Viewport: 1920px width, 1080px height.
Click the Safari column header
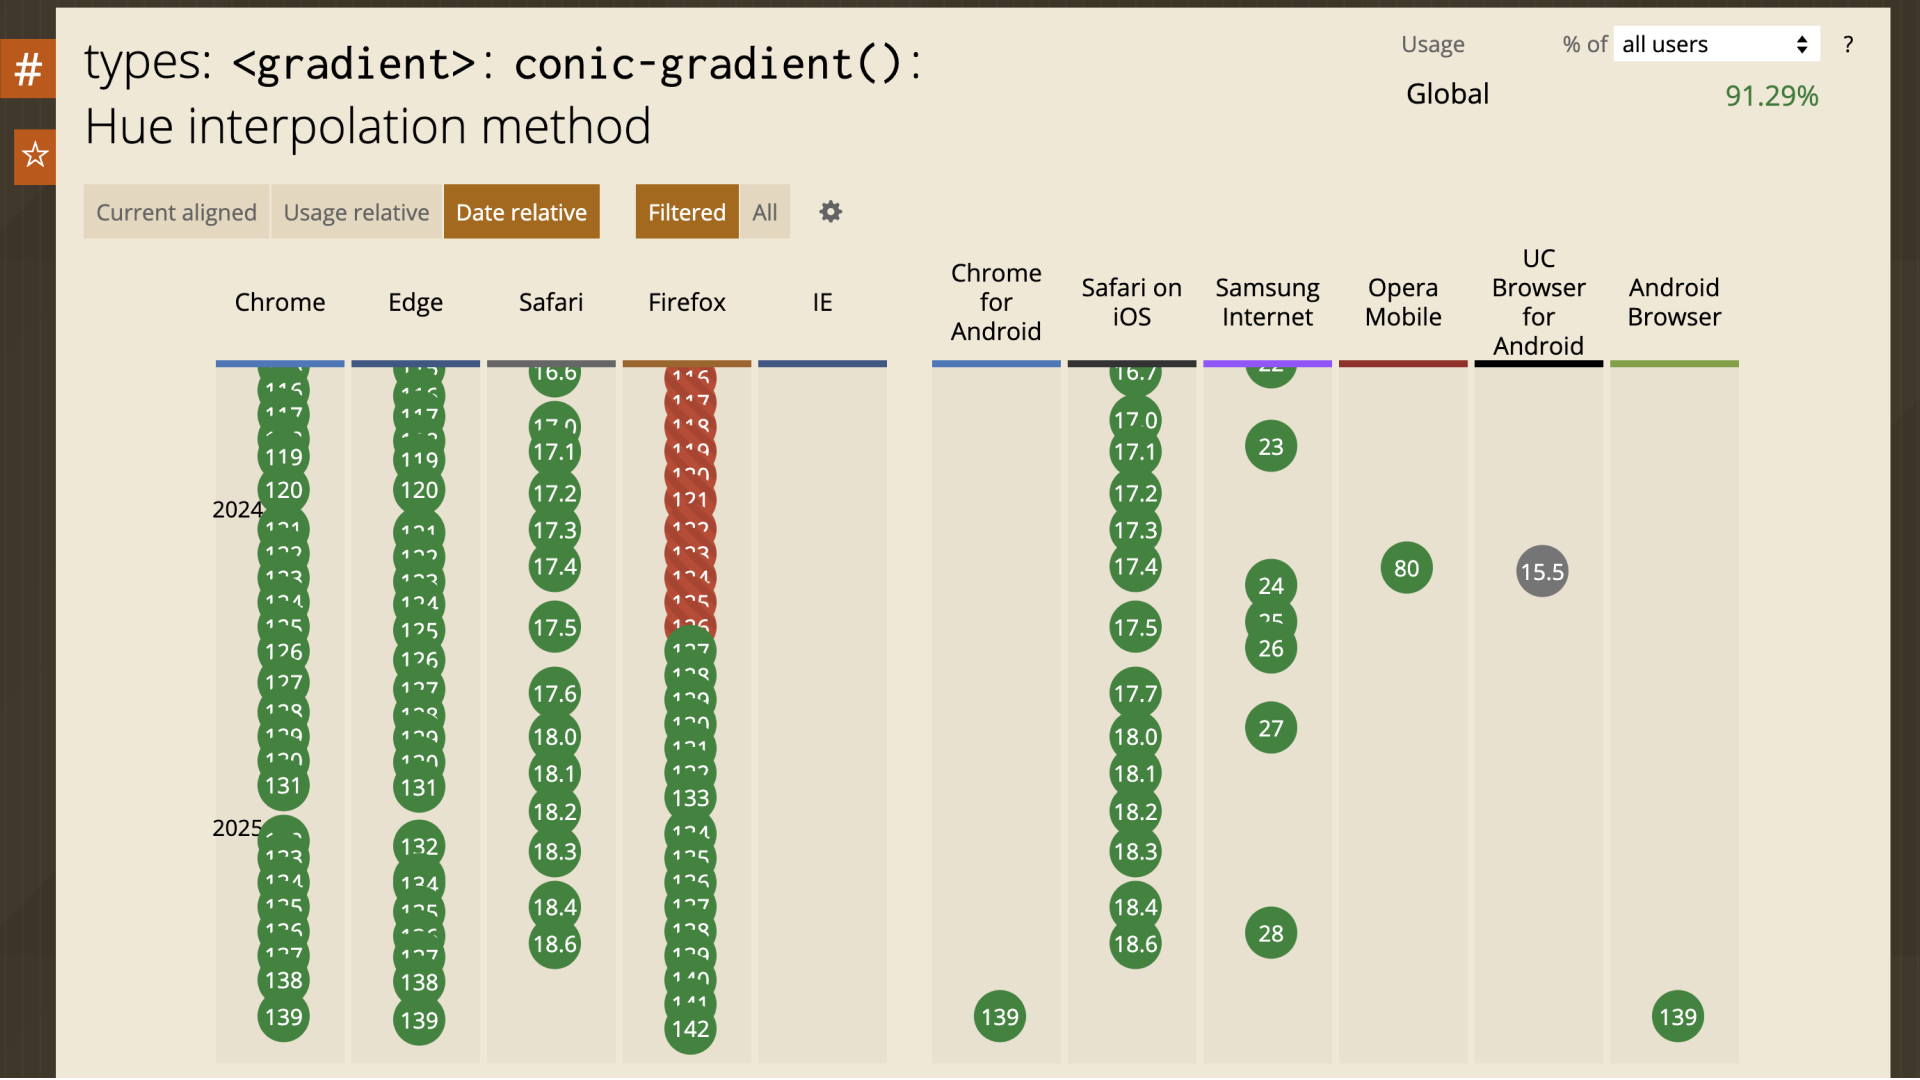click(551, 302)
